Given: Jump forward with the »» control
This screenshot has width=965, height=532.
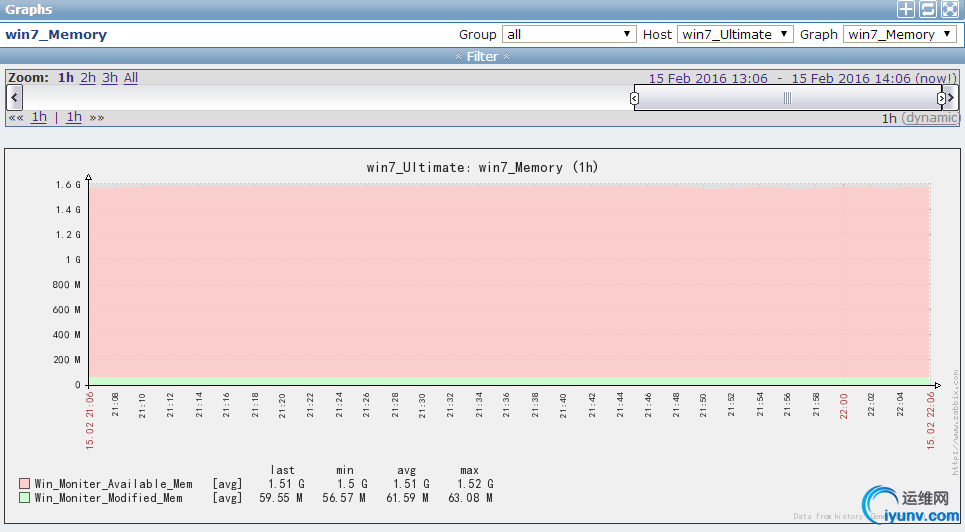Looking at the screenshot, I should [x=97, y=117].
